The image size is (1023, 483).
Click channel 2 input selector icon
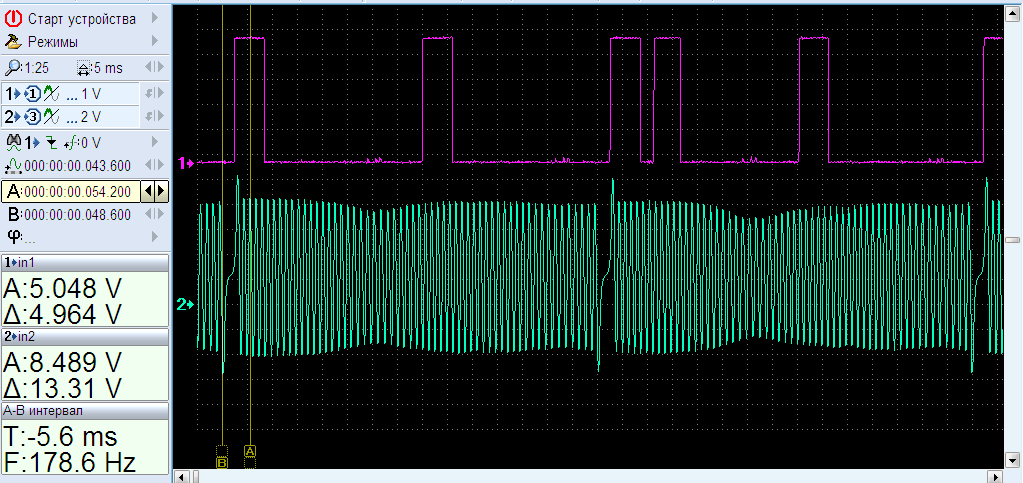pos(33,117)
